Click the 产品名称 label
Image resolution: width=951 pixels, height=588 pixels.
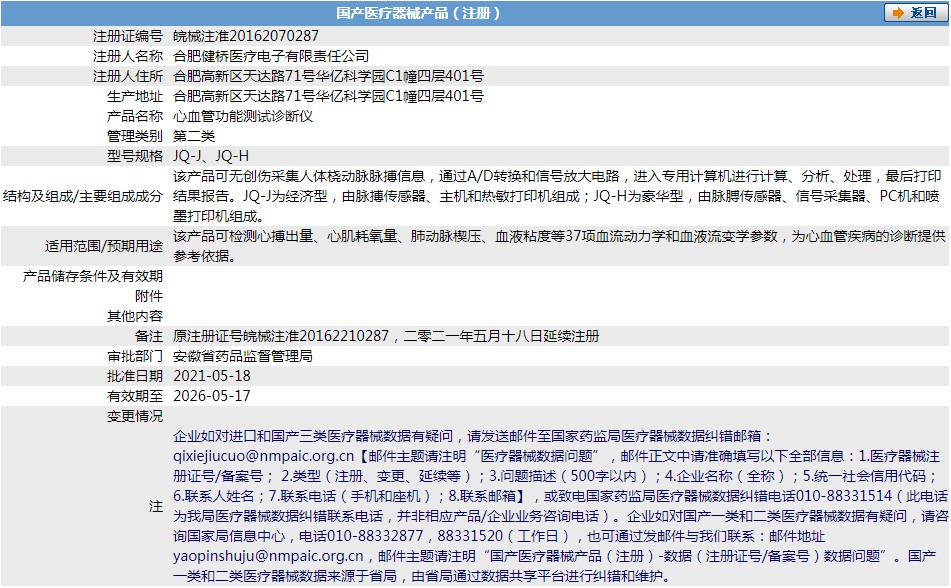tap(135, 116)
